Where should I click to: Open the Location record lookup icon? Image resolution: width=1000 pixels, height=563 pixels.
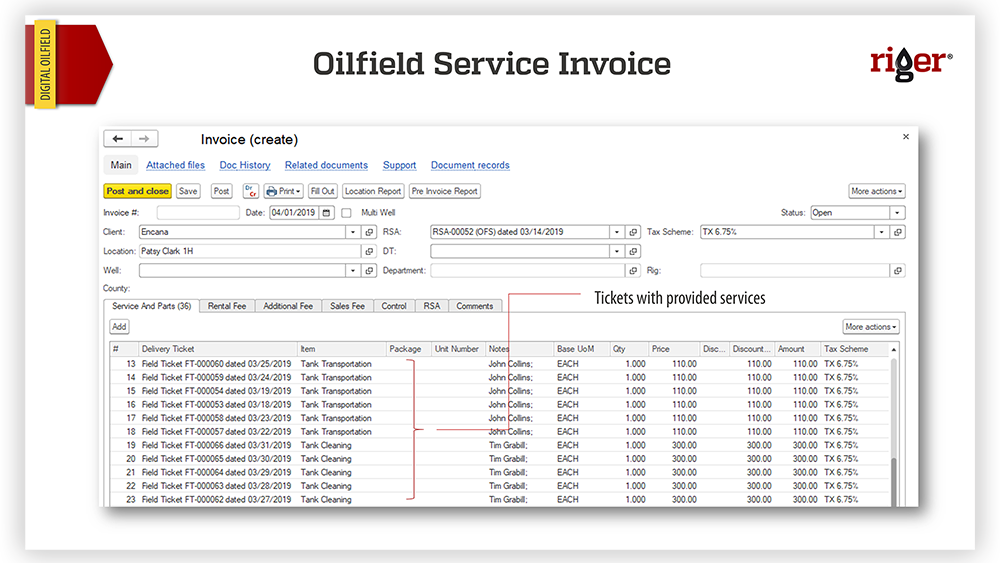pyautogui.click(x=369, y=251)
